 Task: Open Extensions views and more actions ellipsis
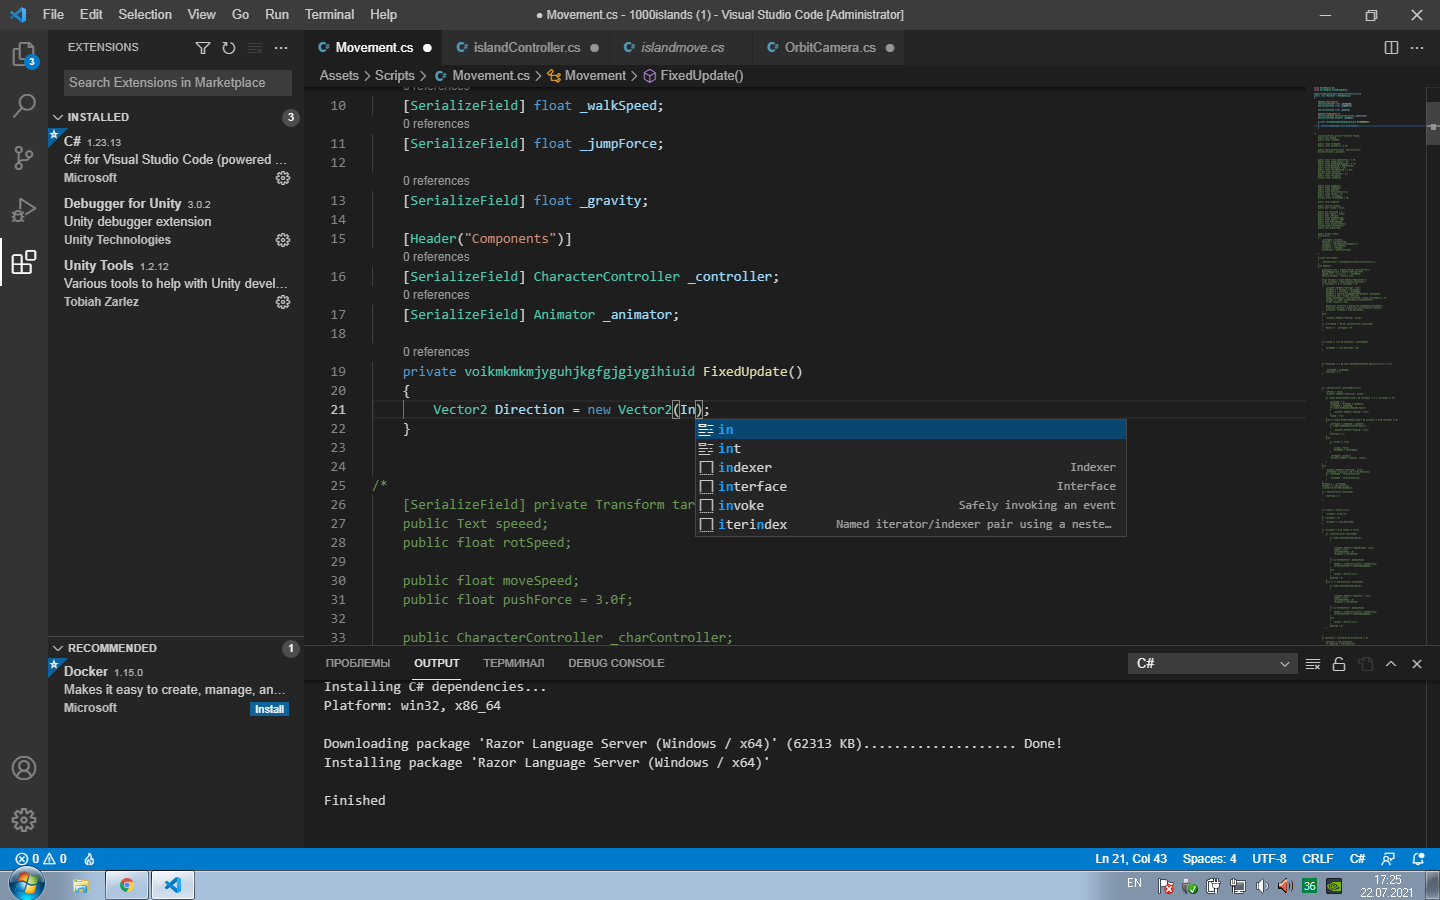(x=281, y=48)
